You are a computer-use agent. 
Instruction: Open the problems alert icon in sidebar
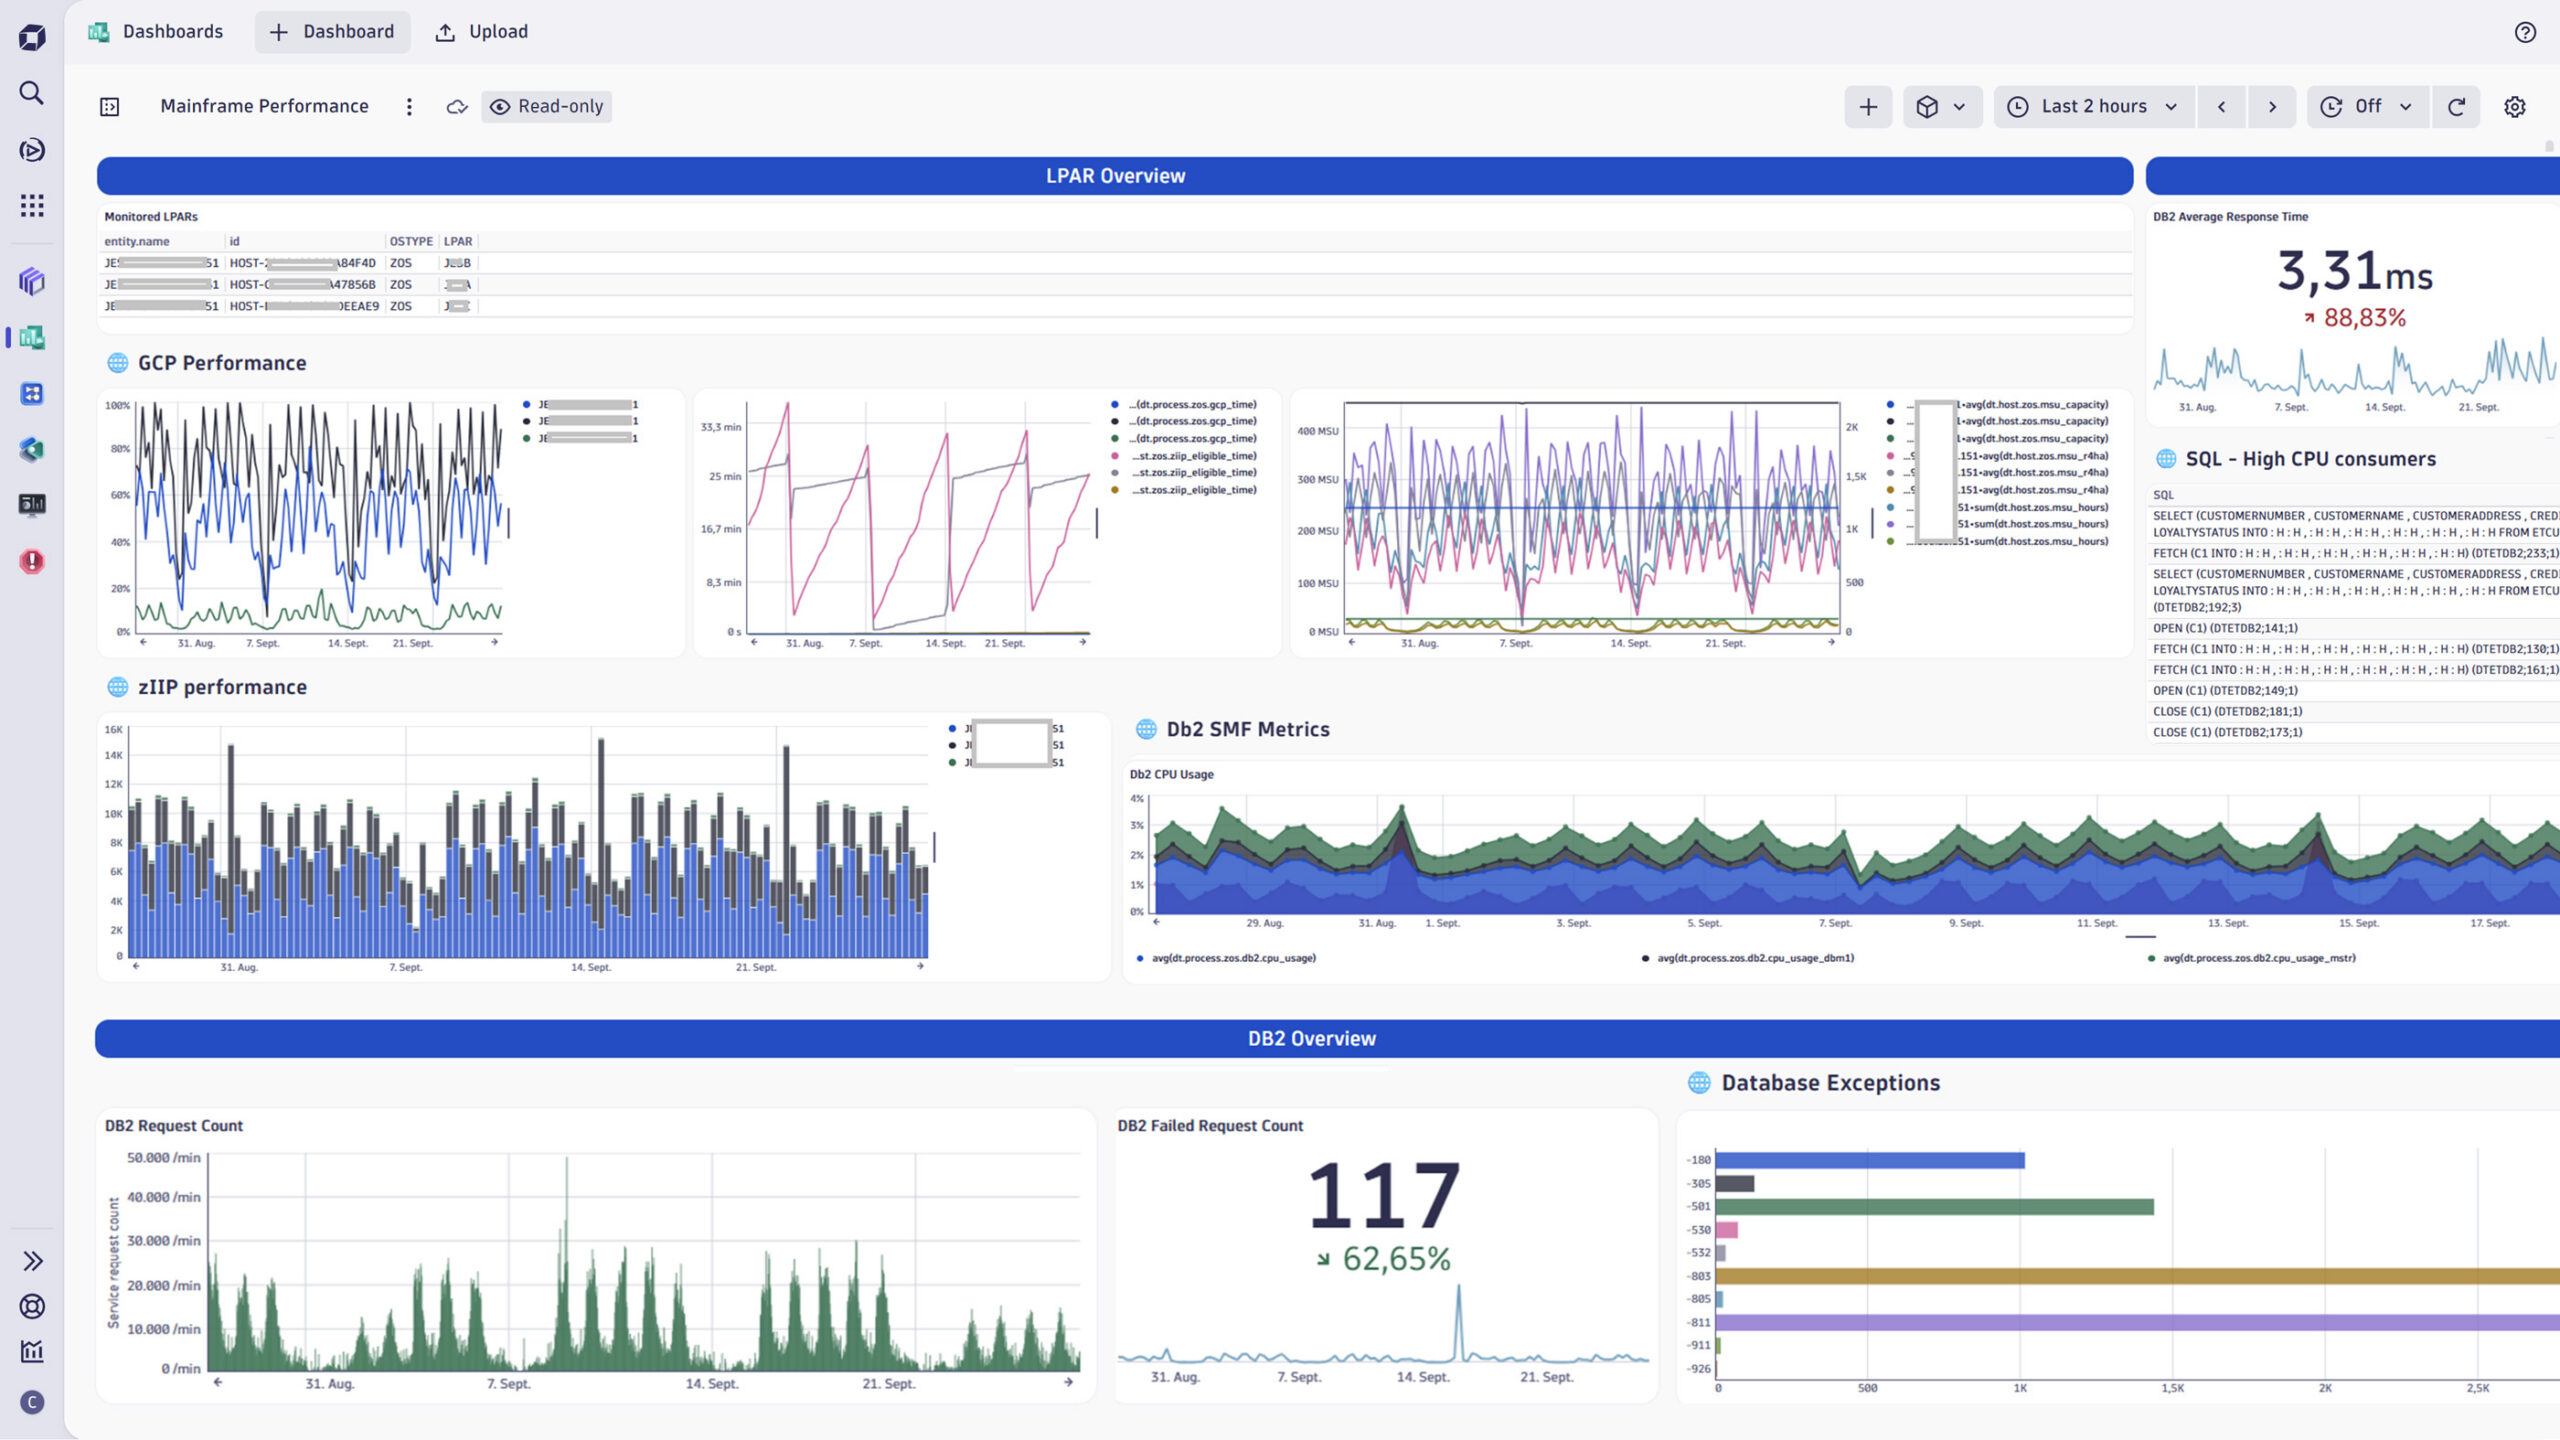[31, 562]
